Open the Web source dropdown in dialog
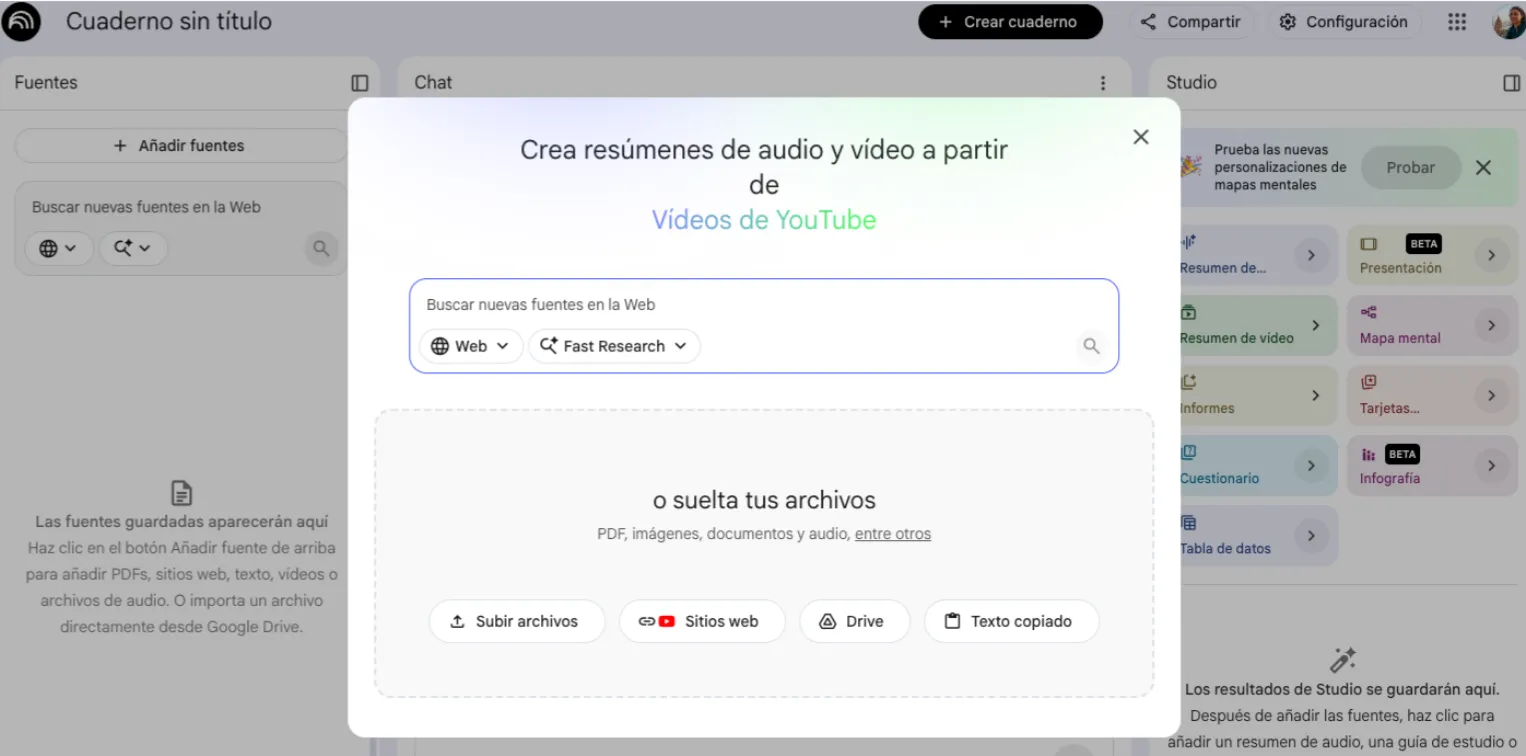1526x756 pixels. click(x=470, y=346)
